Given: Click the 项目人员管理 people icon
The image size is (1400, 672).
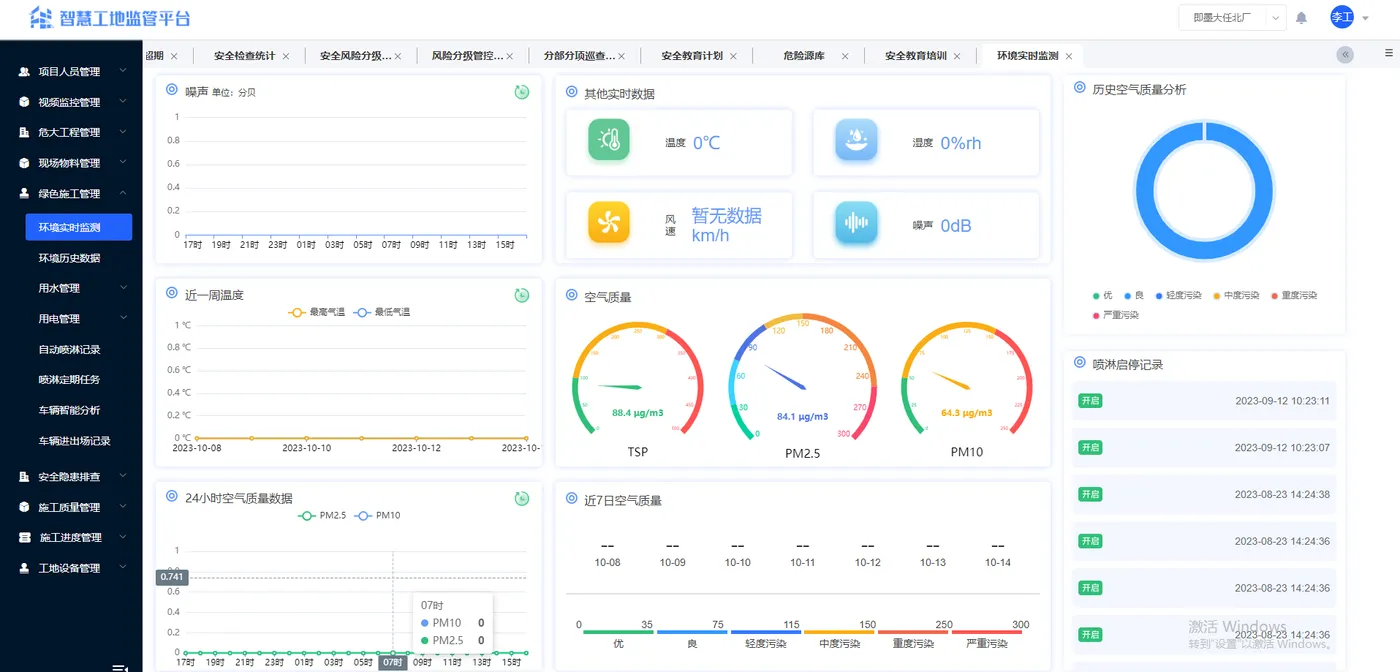Looking at the screenshot, I should [x=24, y=72].
